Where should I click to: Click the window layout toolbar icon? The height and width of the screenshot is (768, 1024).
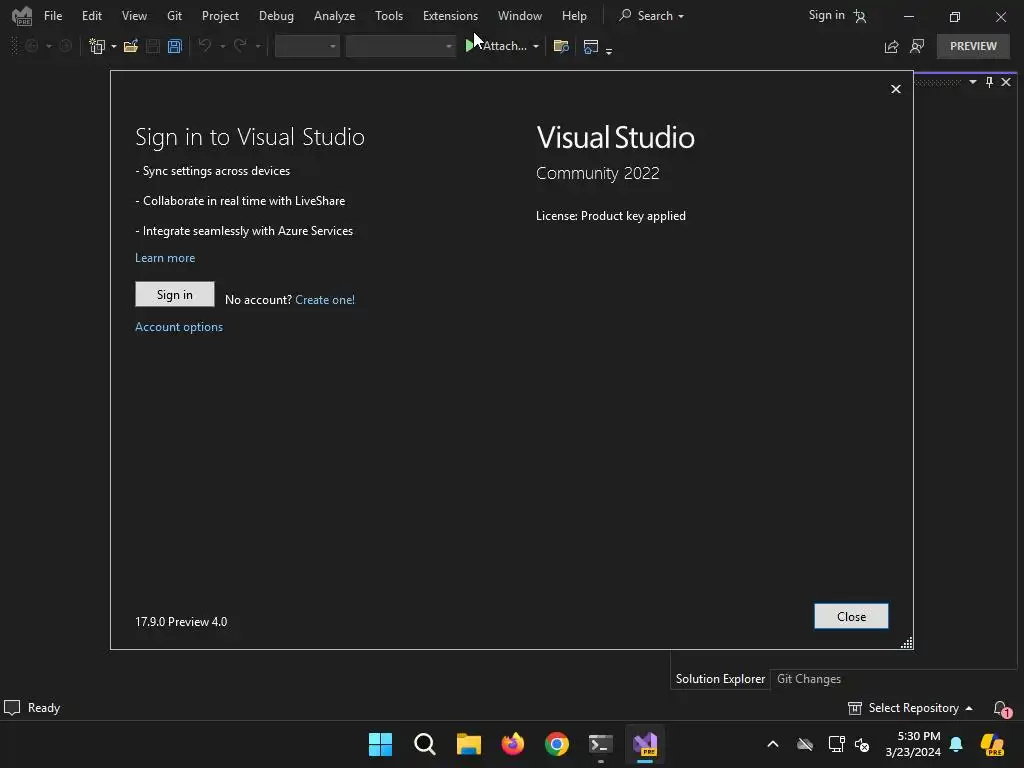point(591,46)
